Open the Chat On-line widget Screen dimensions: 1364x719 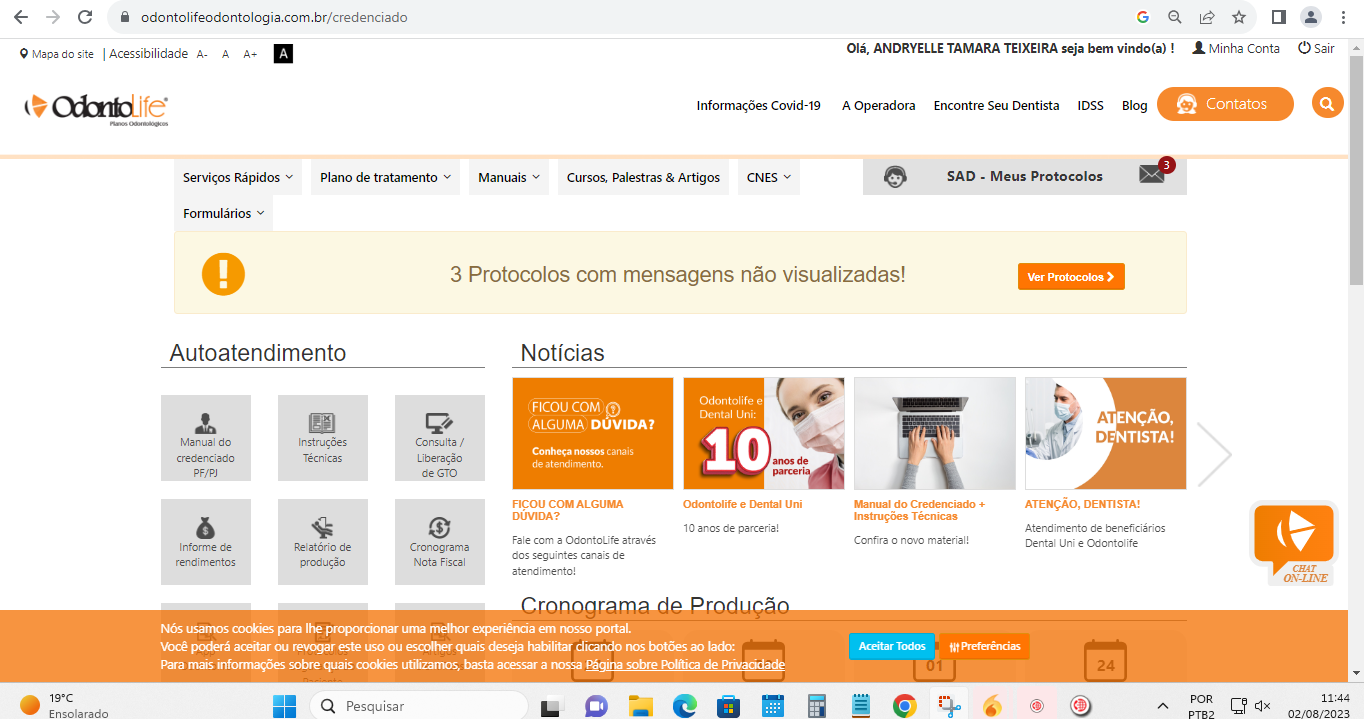pyautogui.click(x=1293, y=543)
